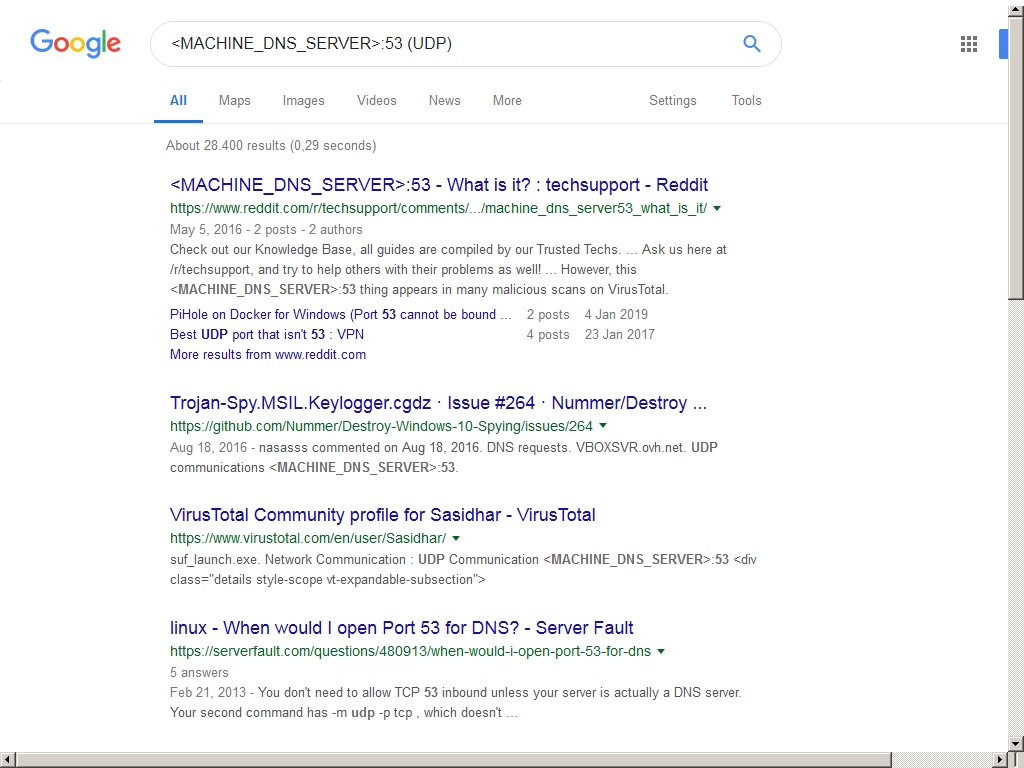Switch to the Maps tab
1024x768 pixels.
click(234, 101)
